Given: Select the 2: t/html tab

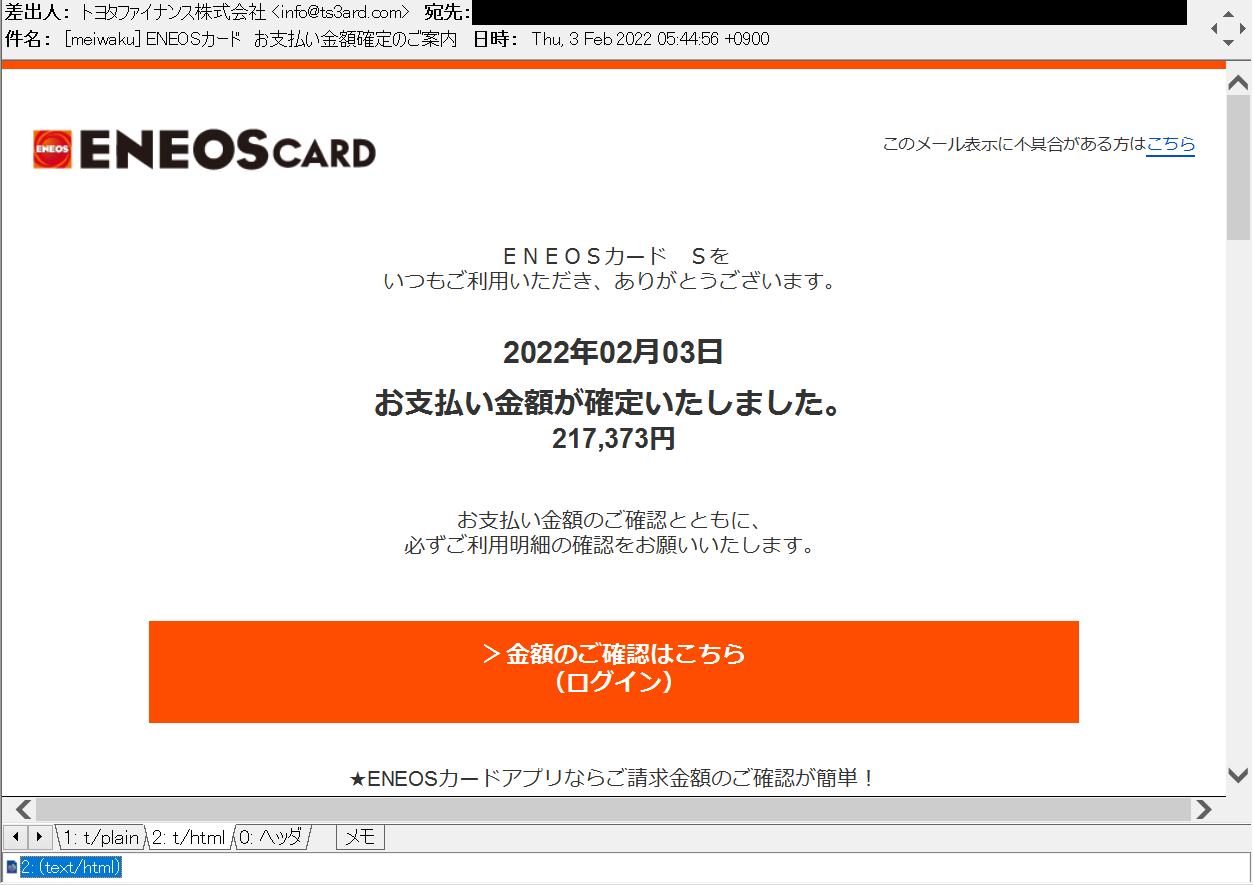Looking at the screenshot, I should pos(189,837).
